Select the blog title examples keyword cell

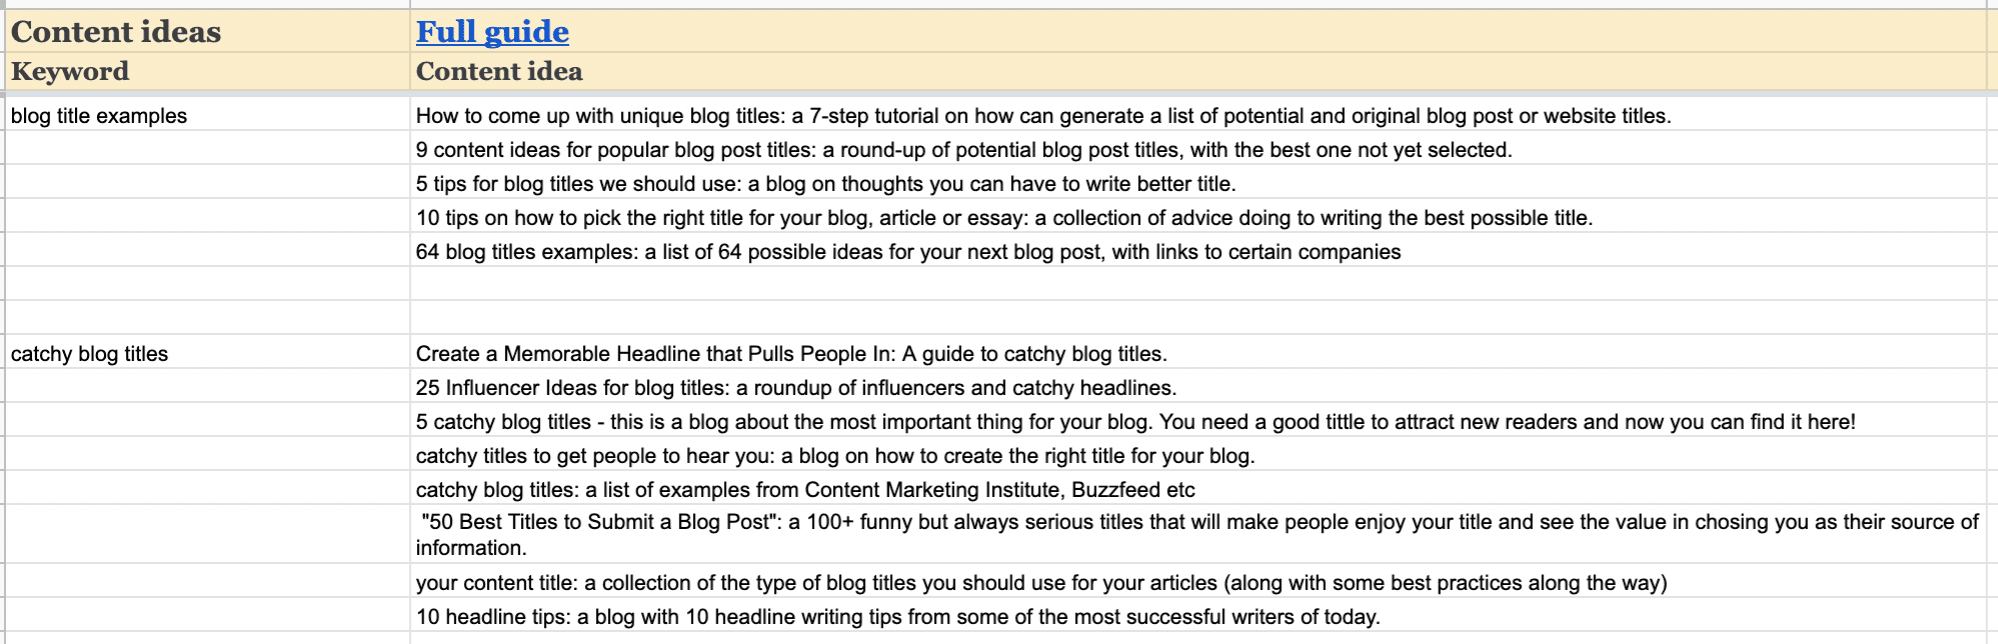tap(207, 115)
